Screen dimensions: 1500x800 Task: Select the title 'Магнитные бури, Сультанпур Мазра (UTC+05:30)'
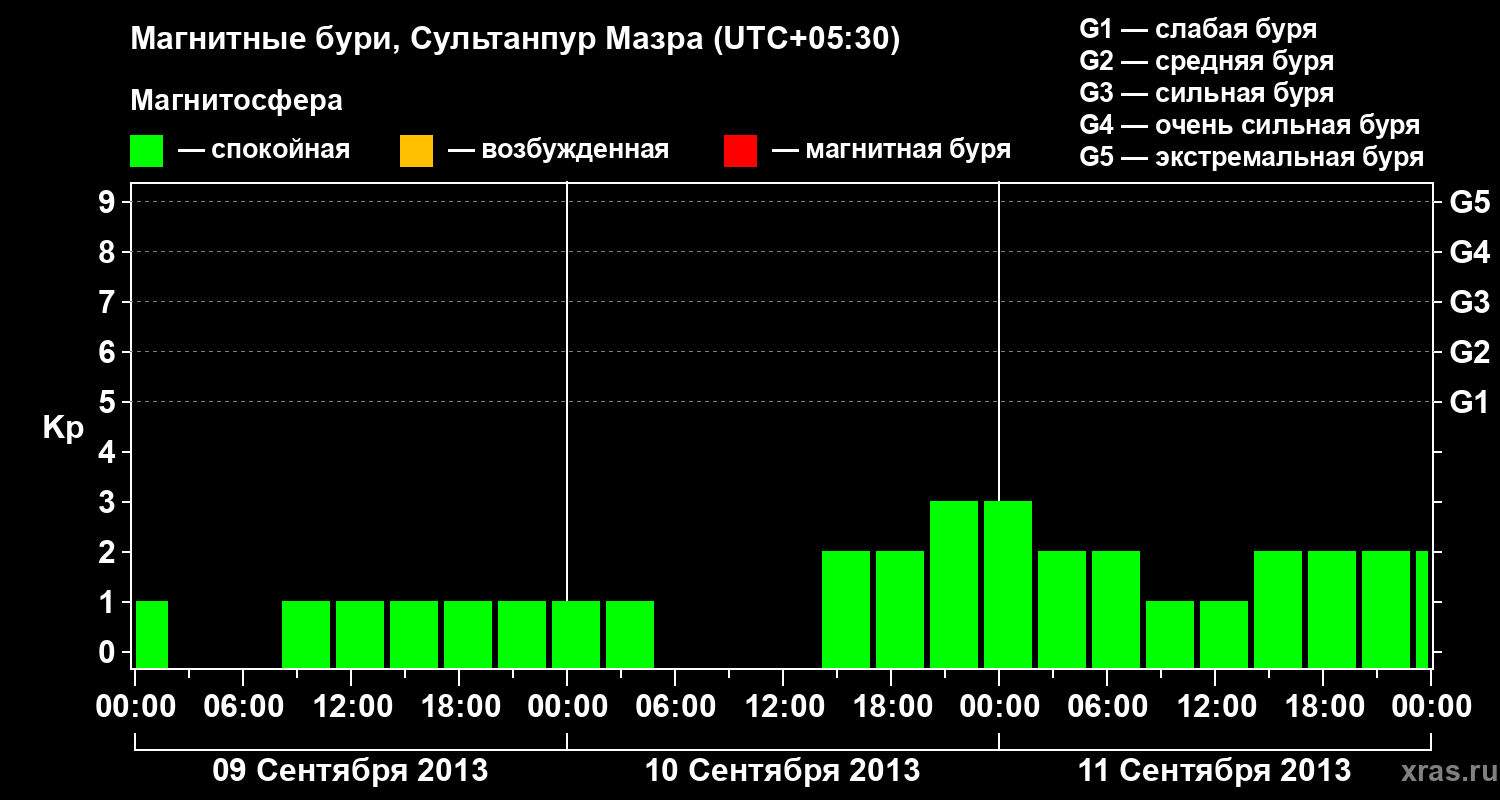tap(516, 40)
